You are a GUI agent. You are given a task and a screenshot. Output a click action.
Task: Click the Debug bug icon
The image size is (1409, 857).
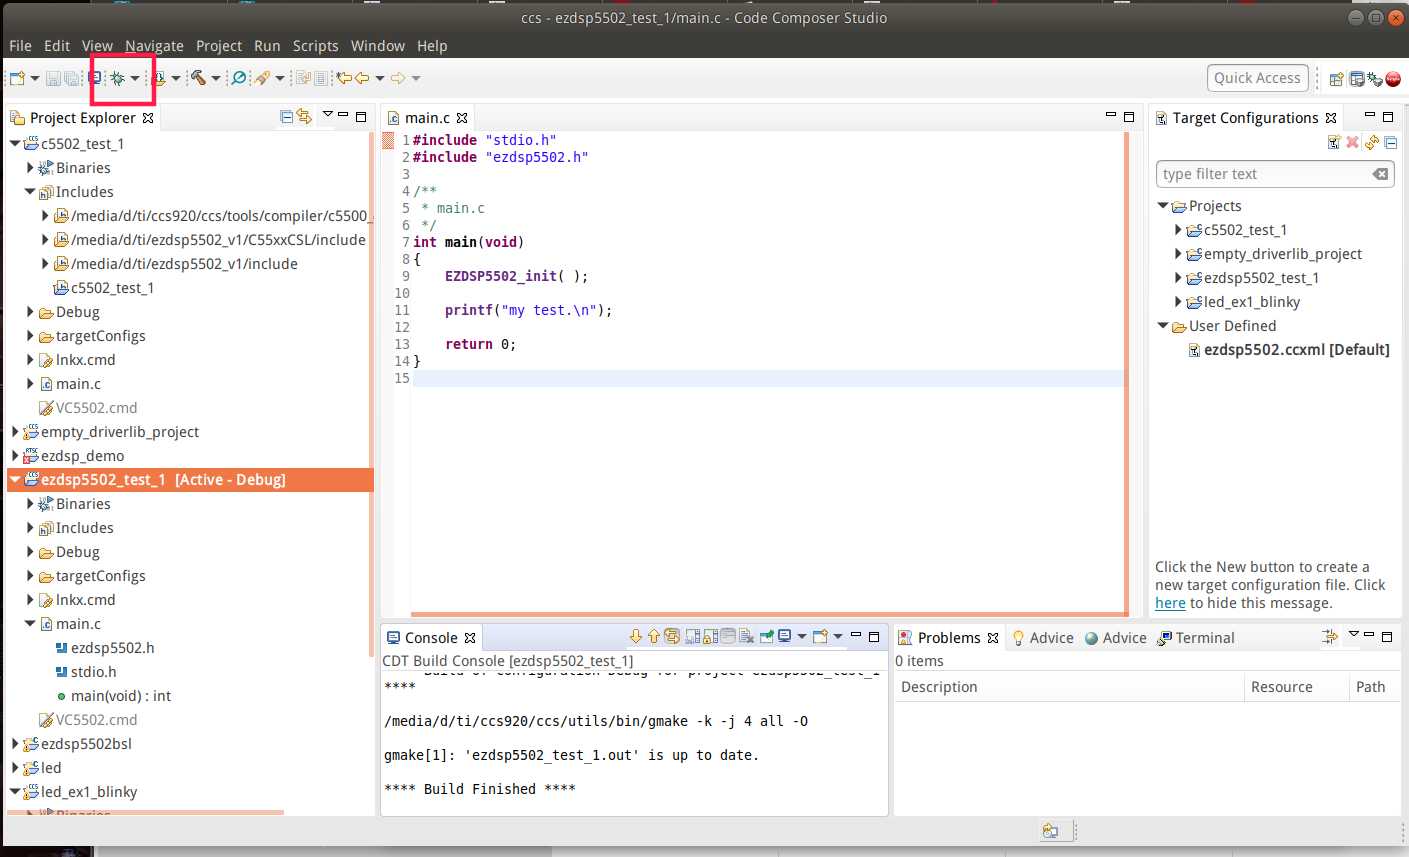pos(117,78)
